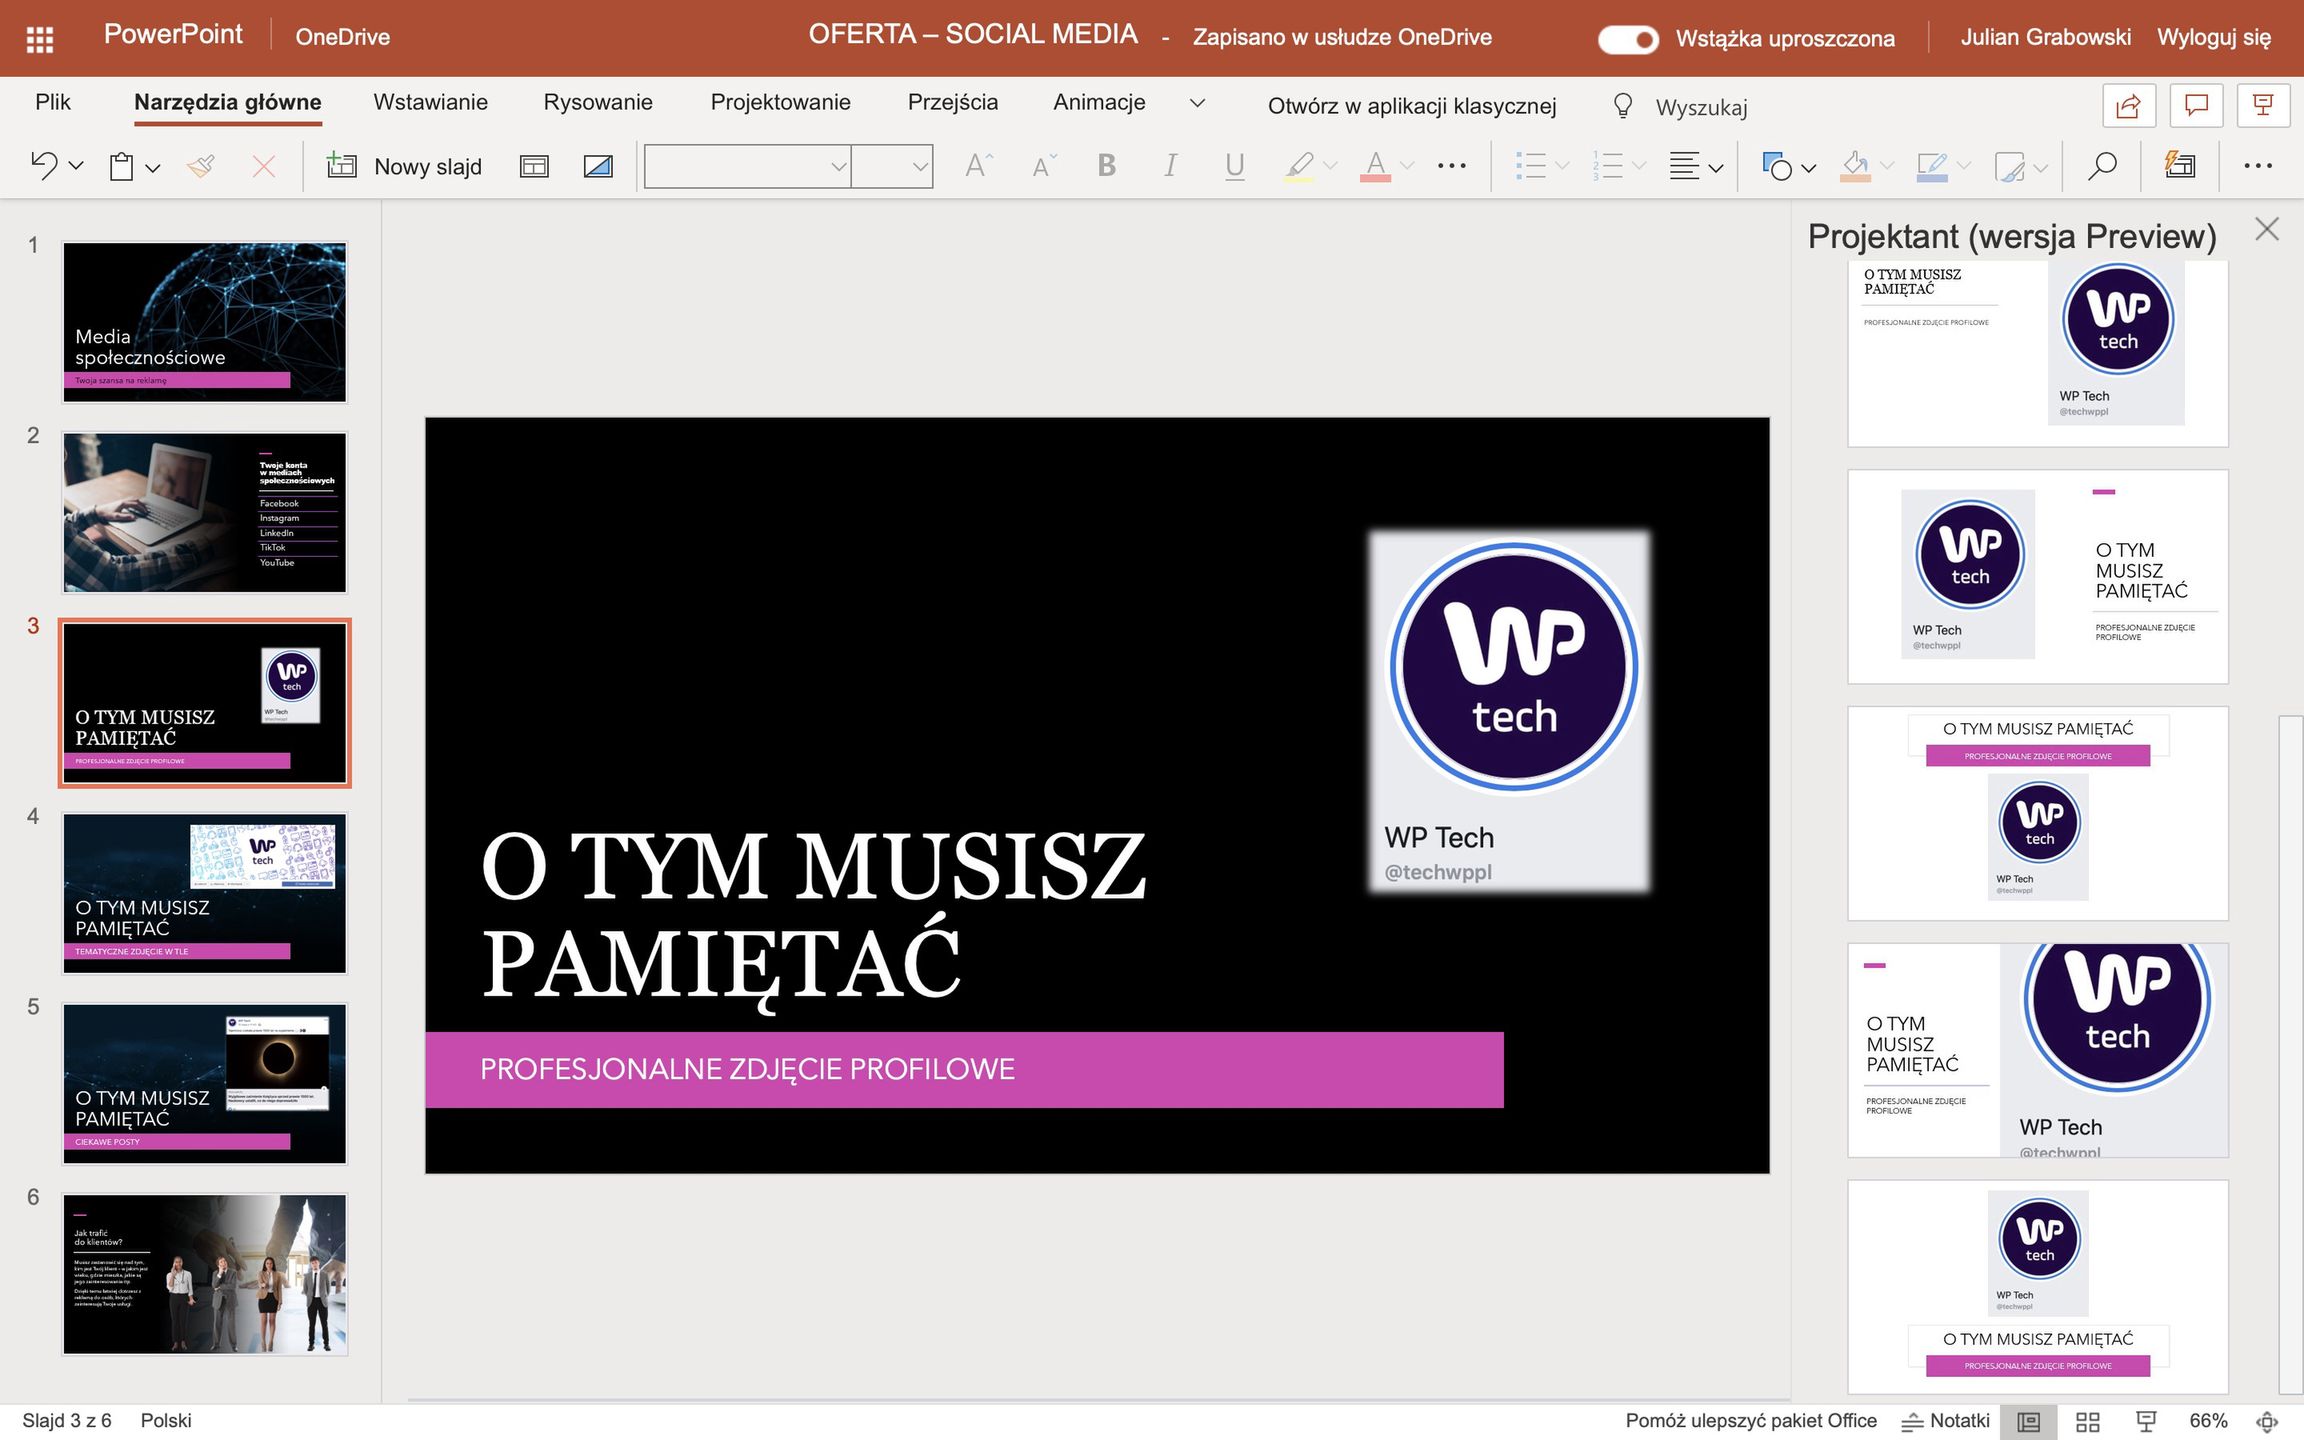Image resolution: width=2304 pixels, height=1440 pixels.
Task: Decrease font size with the smaller A icon
Action: (1043, 166)
